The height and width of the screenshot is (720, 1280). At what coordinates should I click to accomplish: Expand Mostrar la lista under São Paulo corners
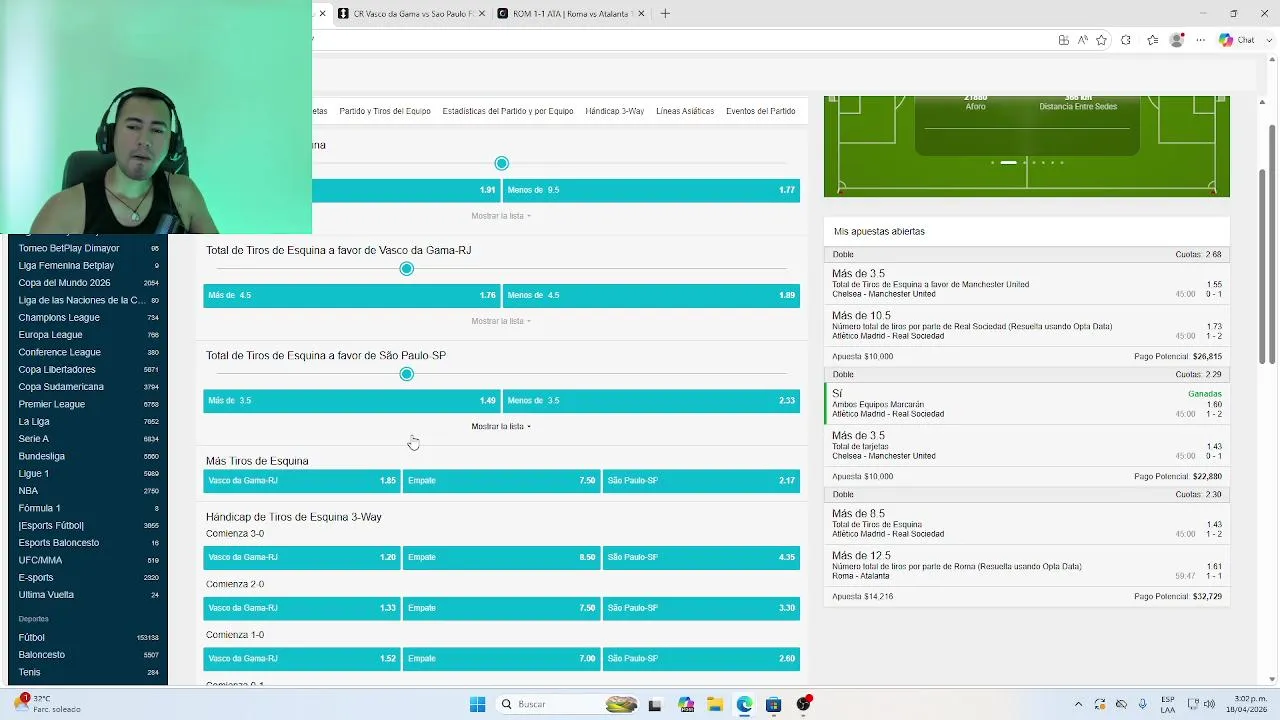501,426
